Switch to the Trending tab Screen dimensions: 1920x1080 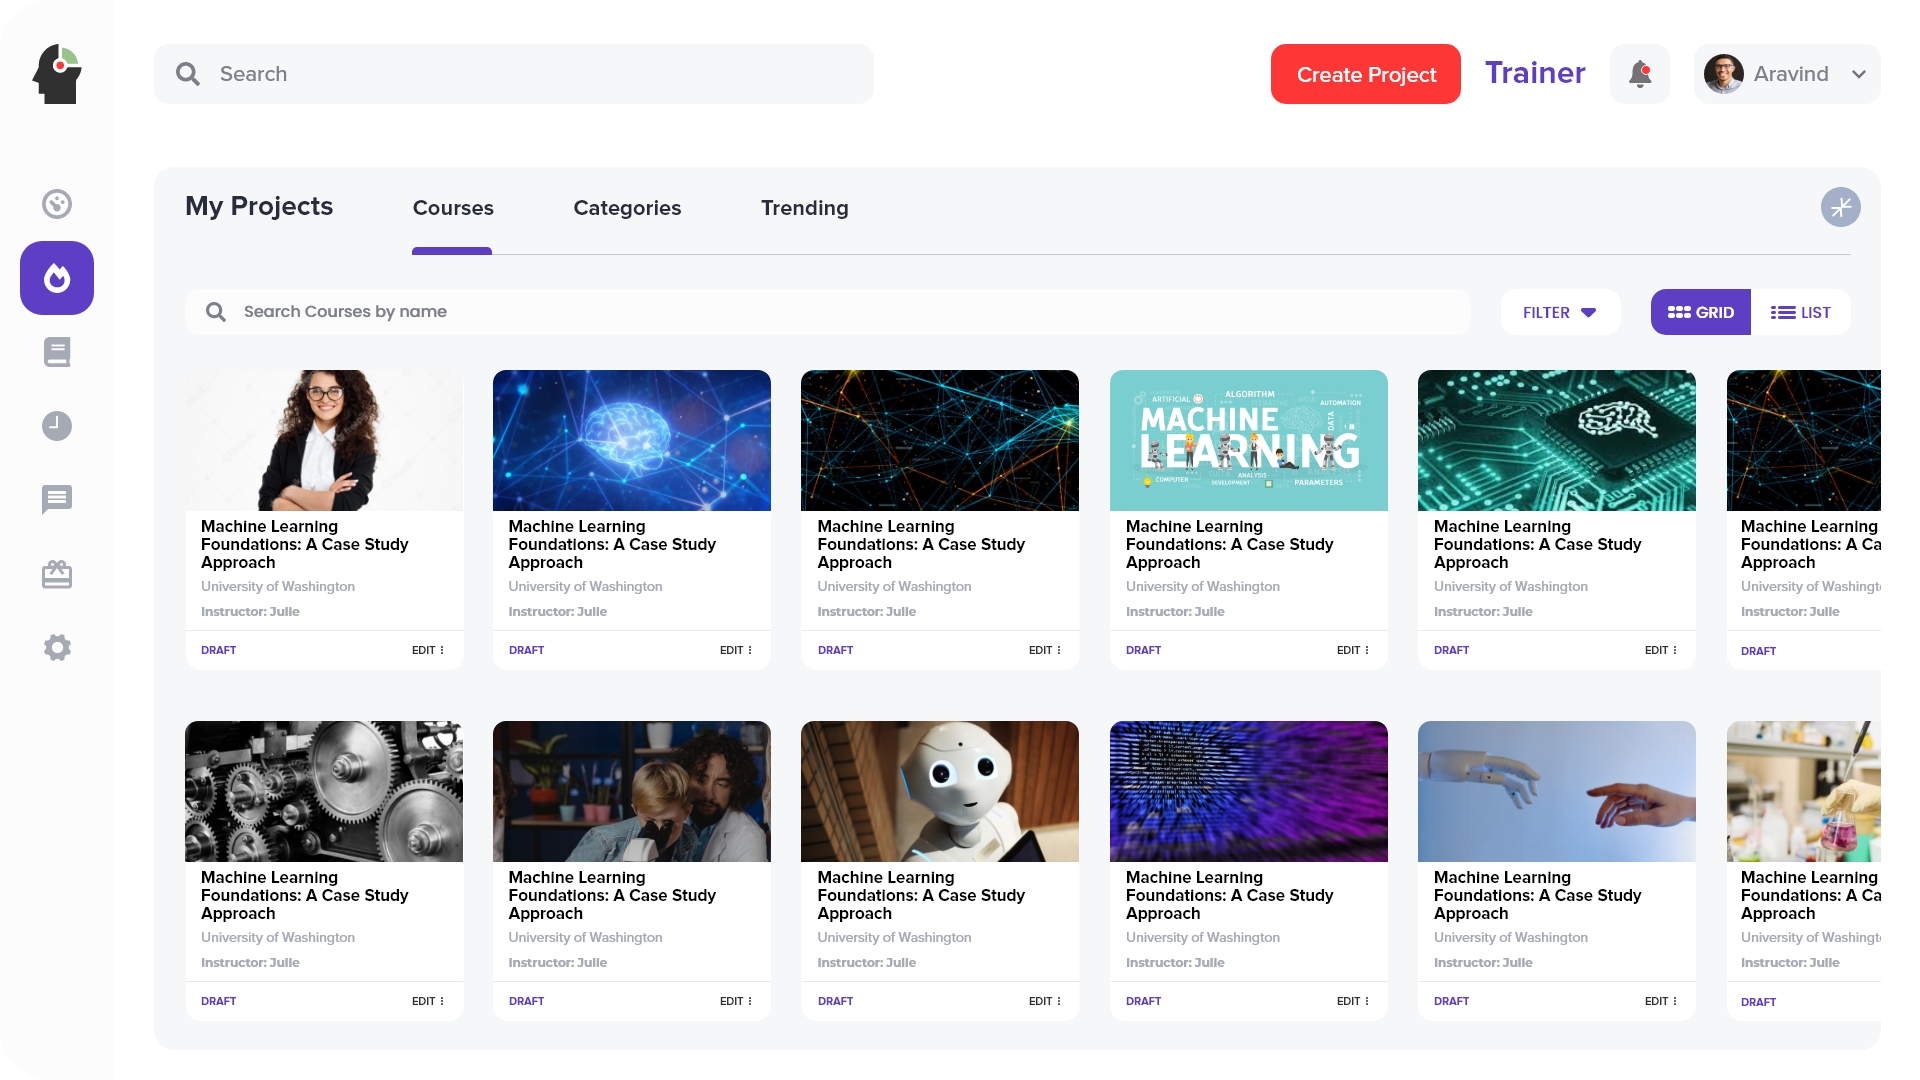[804, 208]
